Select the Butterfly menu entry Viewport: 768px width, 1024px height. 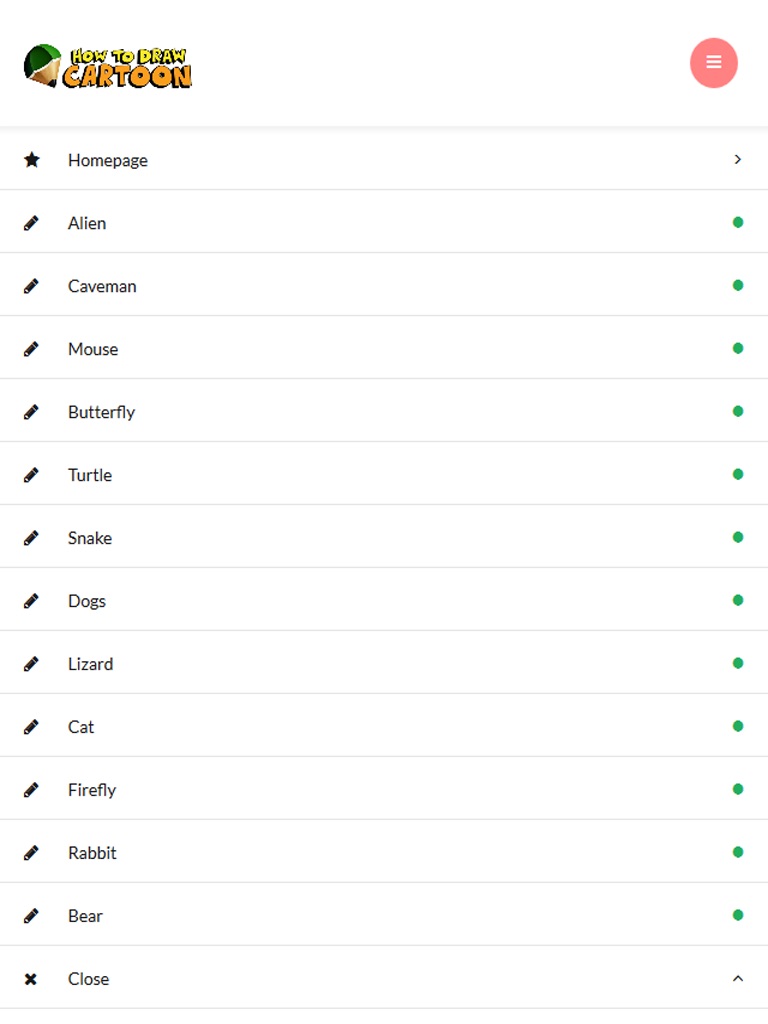click(x=101, y=412)
